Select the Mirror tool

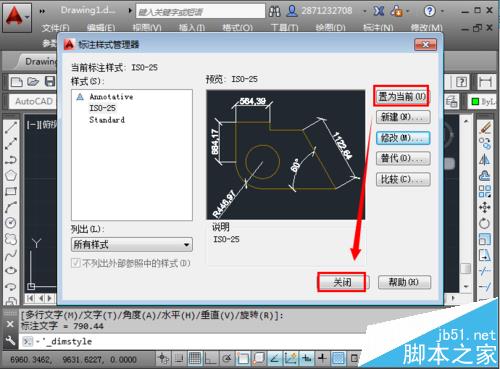tap(485, 160)
